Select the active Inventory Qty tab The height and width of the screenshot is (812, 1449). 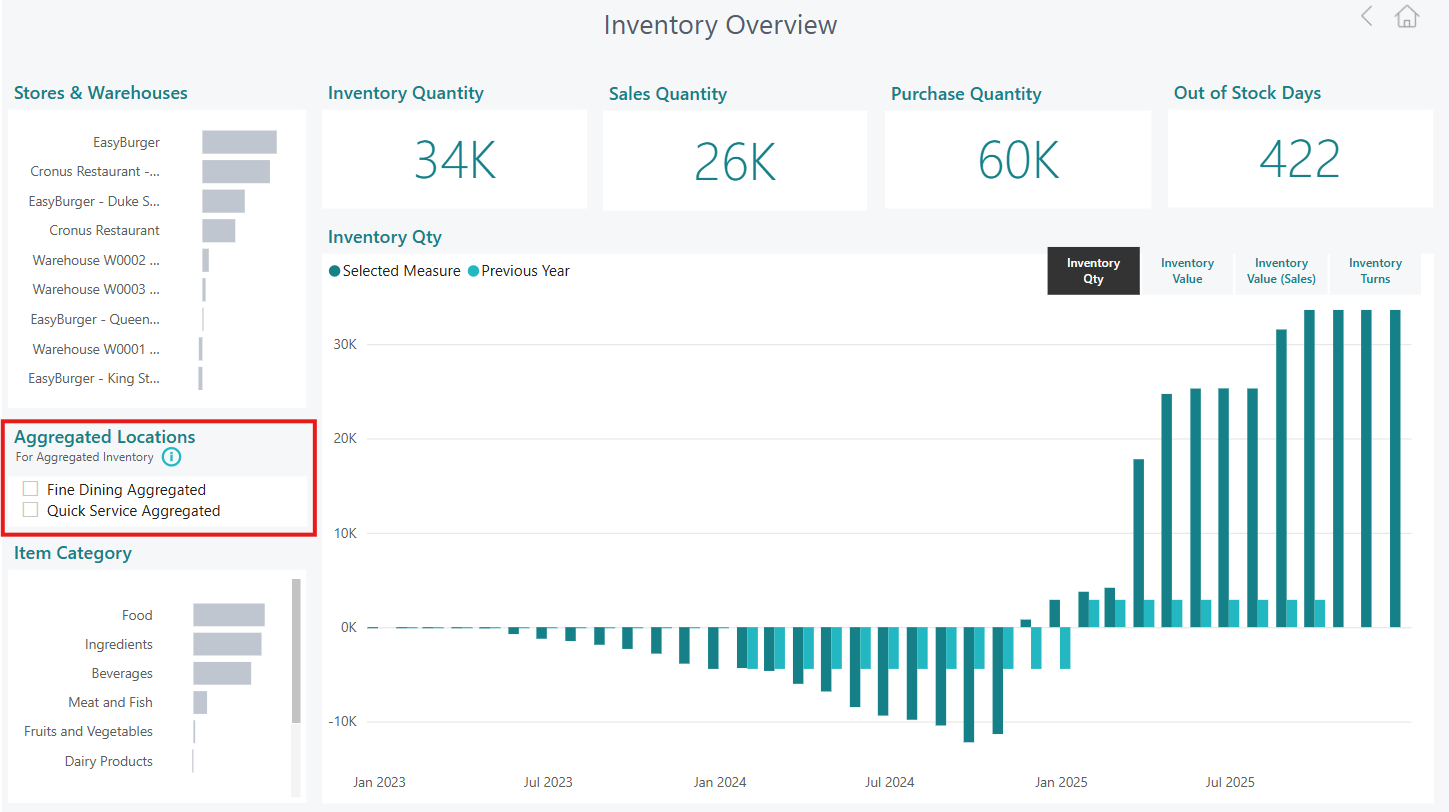tap(1093, 271)
